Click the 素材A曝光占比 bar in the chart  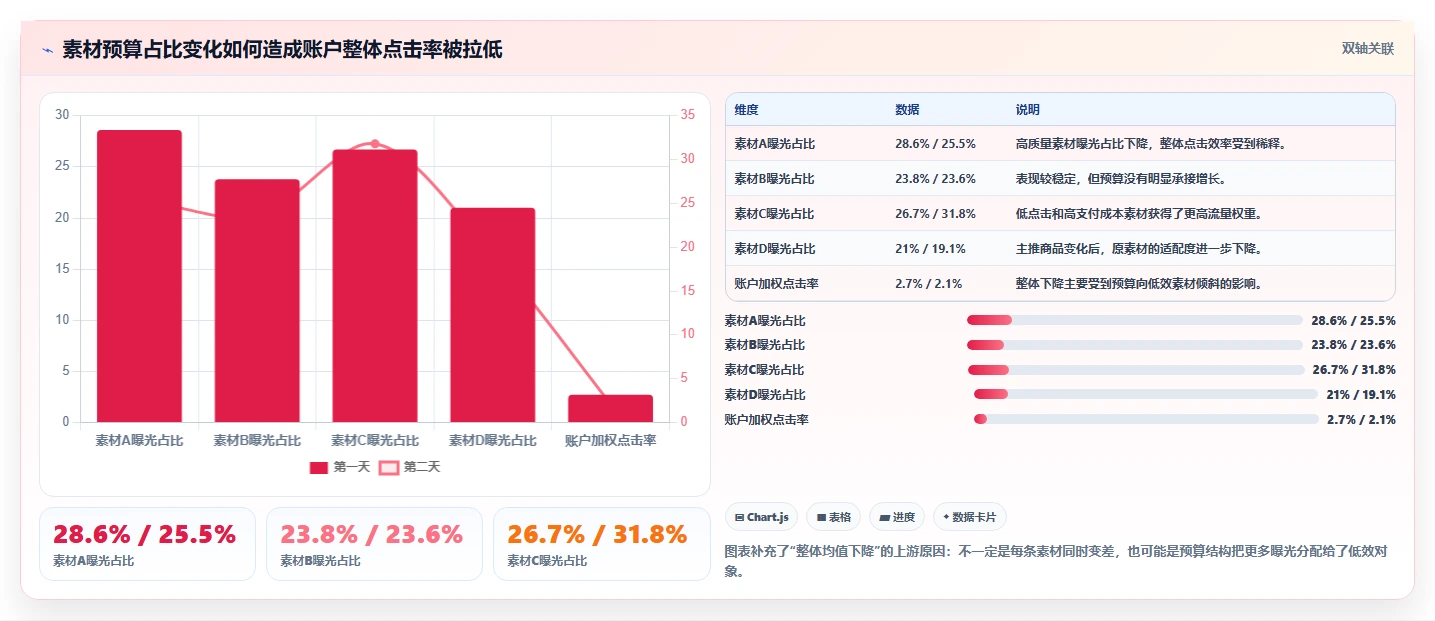point(139,276)
